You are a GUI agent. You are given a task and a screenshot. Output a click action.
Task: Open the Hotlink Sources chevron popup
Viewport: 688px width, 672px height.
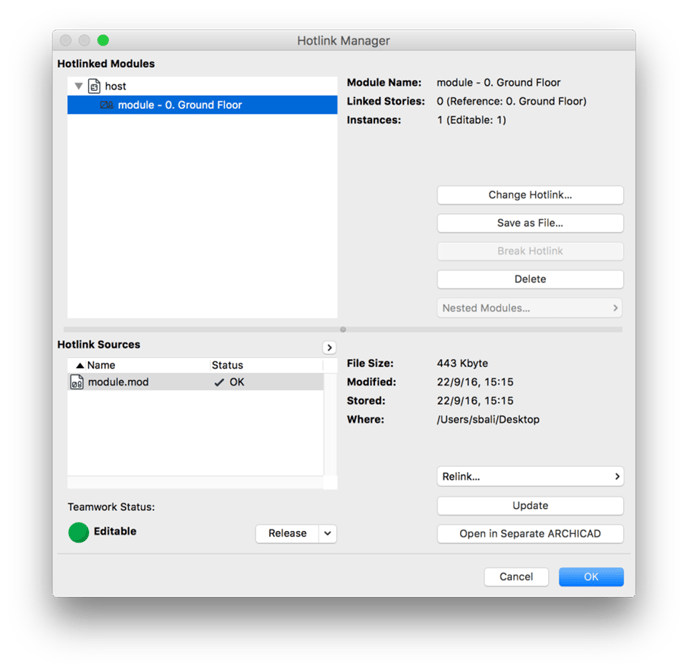click(x=330, y=347)
